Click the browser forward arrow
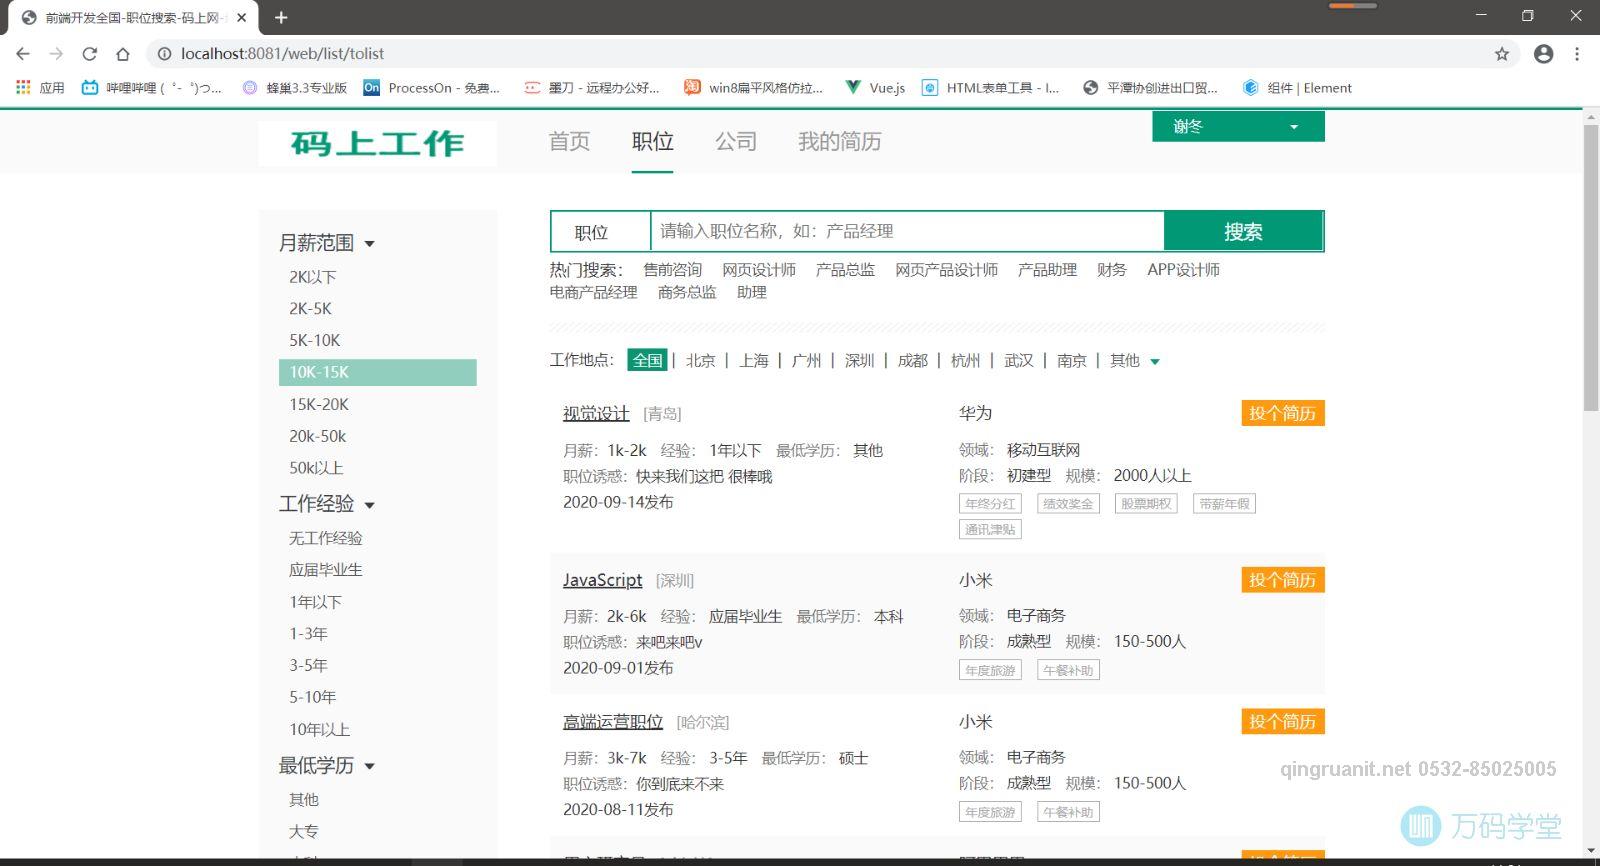 (56, 54)
